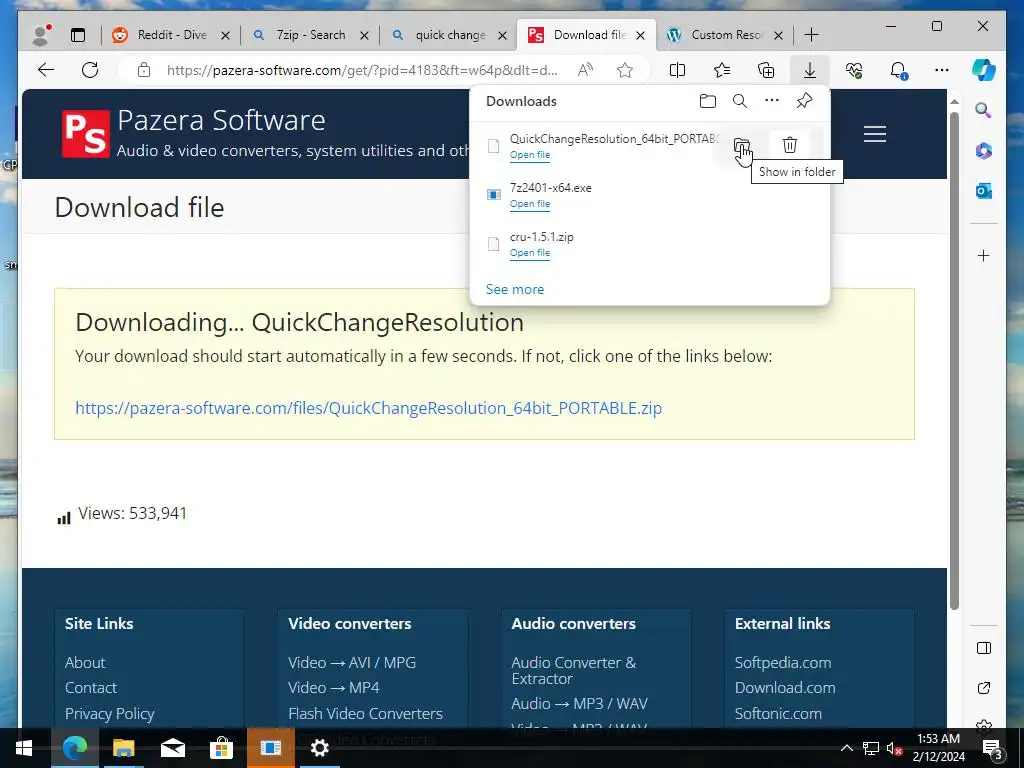Toggle split screen view
This screenshot has width=1024, height=768.
[677, 70]
